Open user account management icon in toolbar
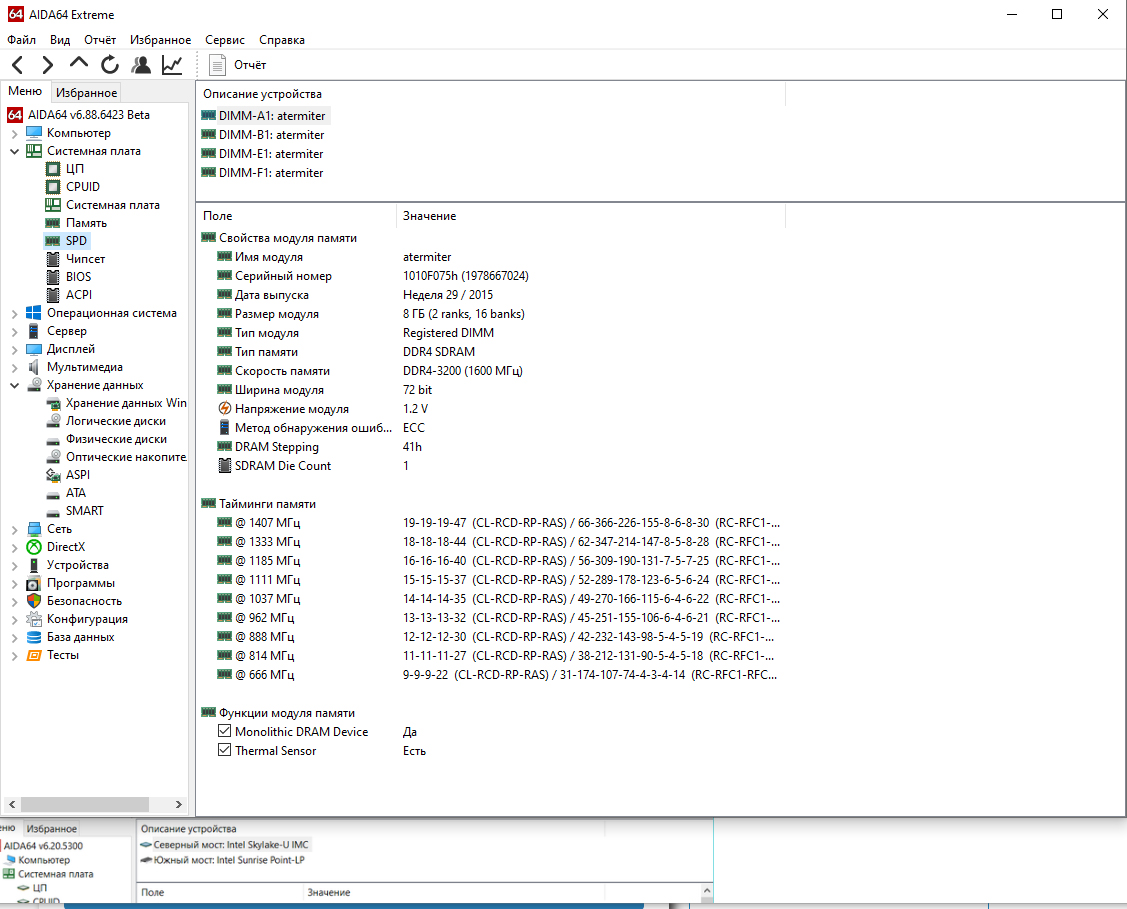The height and width of the screenshot is (909, 1127). 141,65
